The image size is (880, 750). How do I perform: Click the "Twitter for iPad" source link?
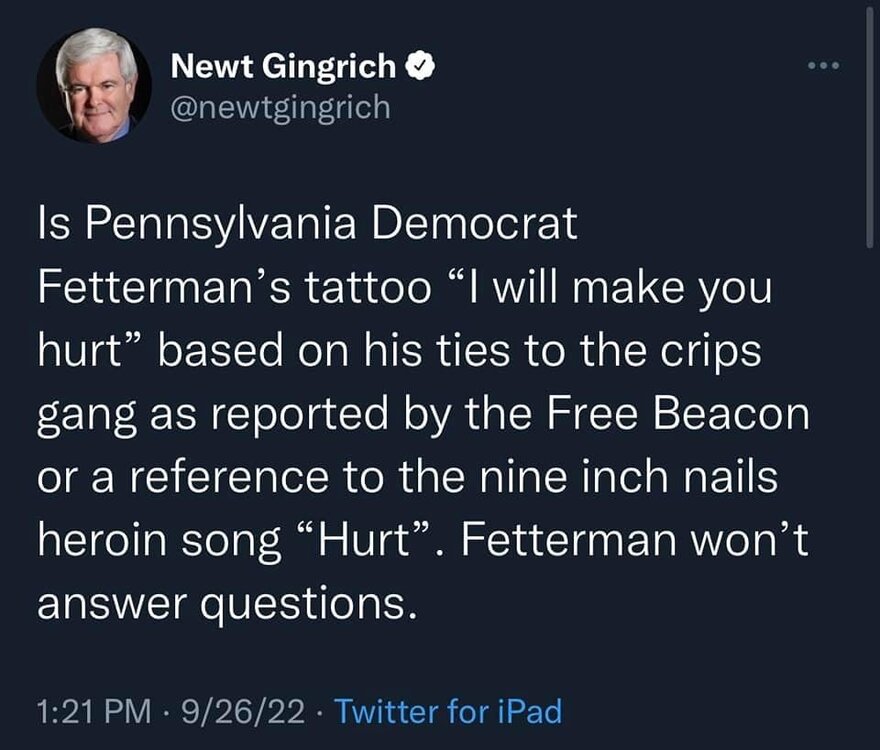(x=447, y=712)
